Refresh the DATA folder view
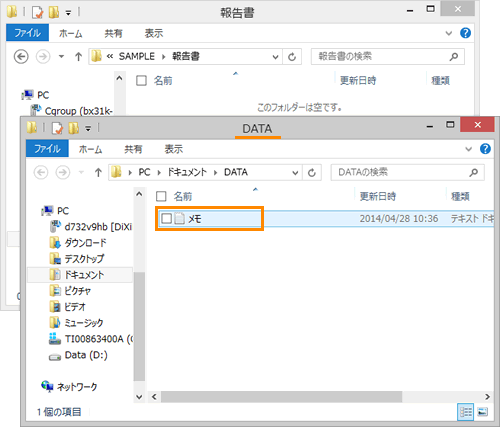This screenshot has width=500, height=427. (312, 173)
